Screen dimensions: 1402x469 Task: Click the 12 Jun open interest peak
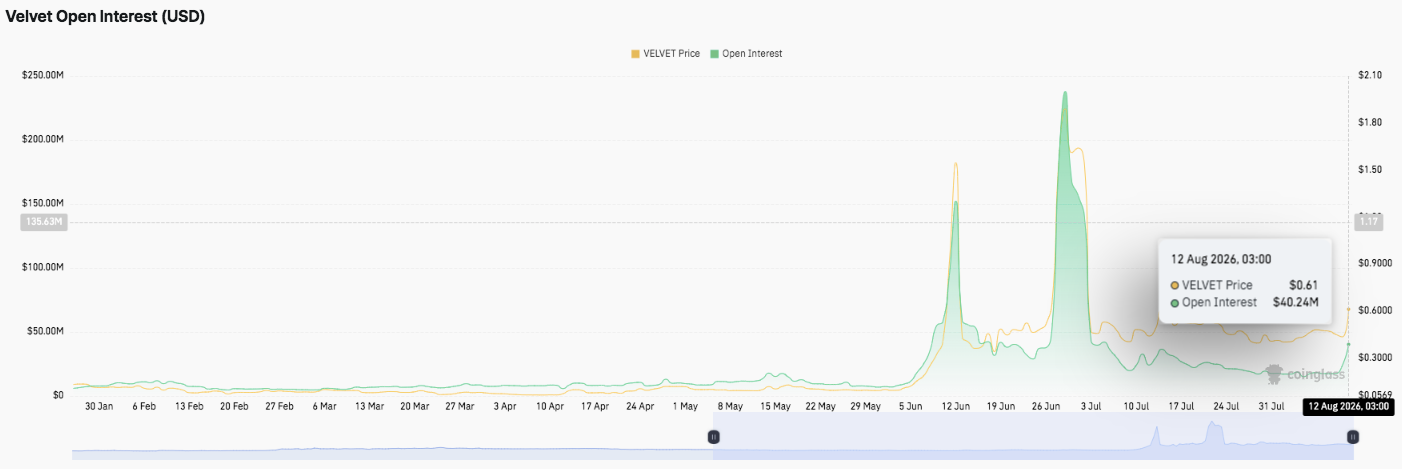[x=955, y=203]
